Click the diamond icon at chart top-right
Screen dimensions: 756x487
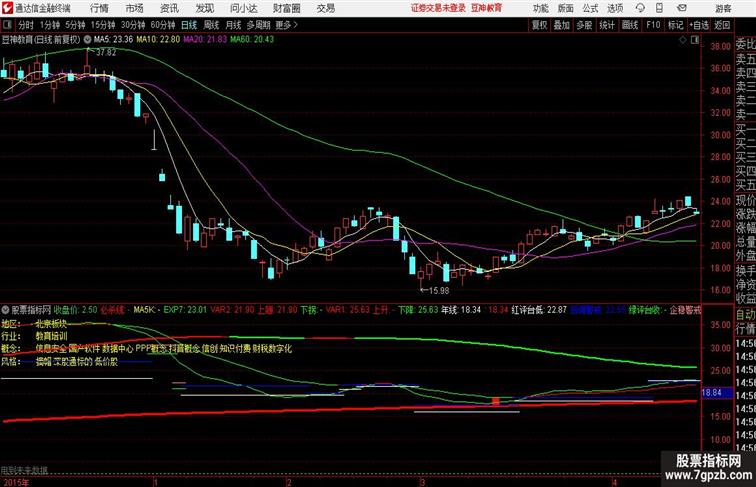[683, 40]
